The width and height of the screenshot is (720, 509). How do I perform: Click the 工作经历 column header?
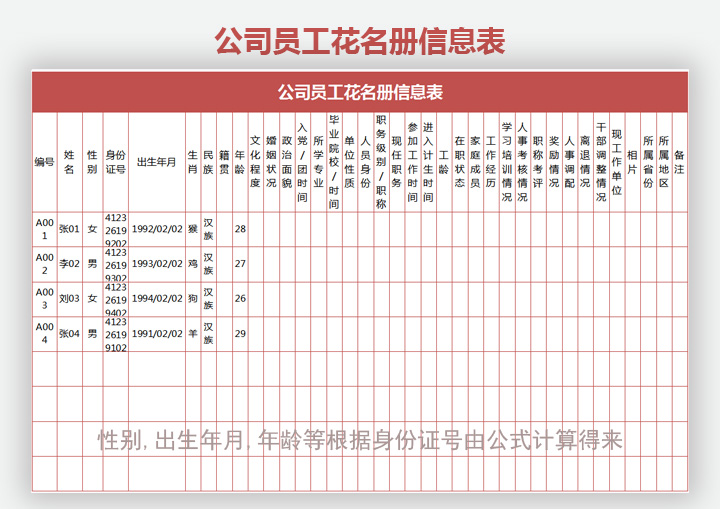pyautogui.click(x=491, y=162)
